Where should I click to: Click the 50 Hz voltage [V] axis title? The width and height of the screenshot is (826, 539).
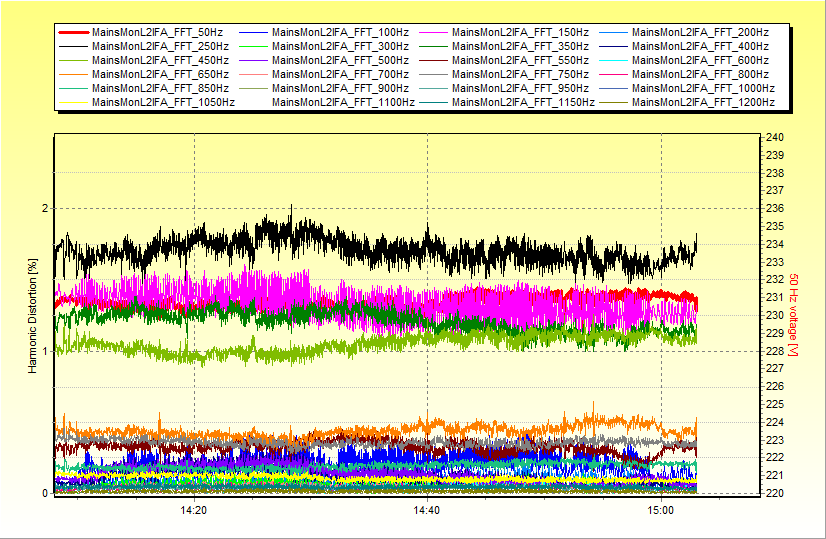[x=793, y=316]
